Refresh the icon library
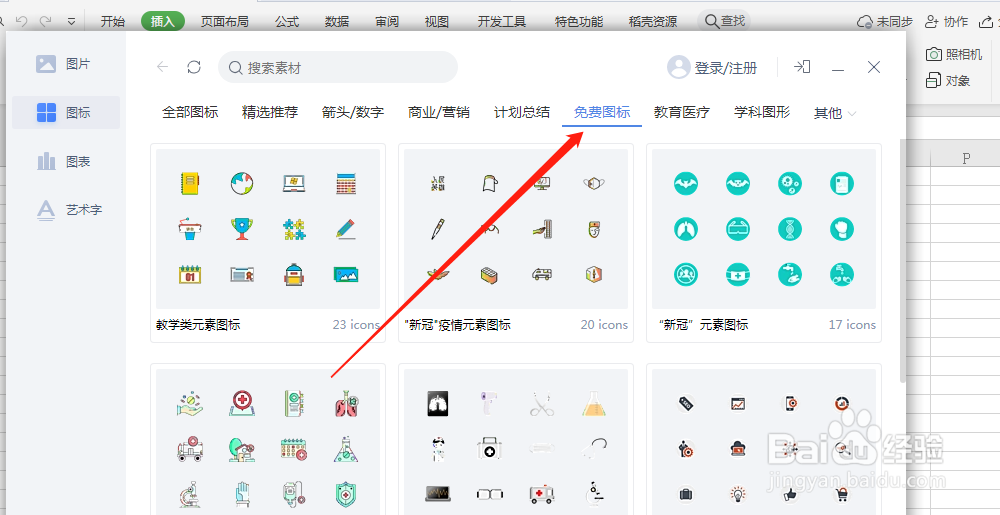1000x515 pixels. pos(194,67)
